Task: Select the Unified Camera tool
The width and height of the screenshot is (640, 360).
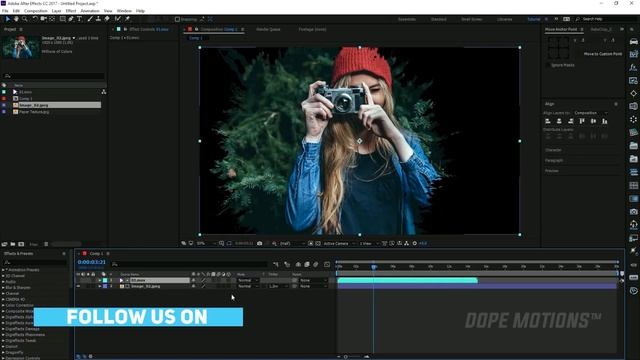Action: point(43,19)
